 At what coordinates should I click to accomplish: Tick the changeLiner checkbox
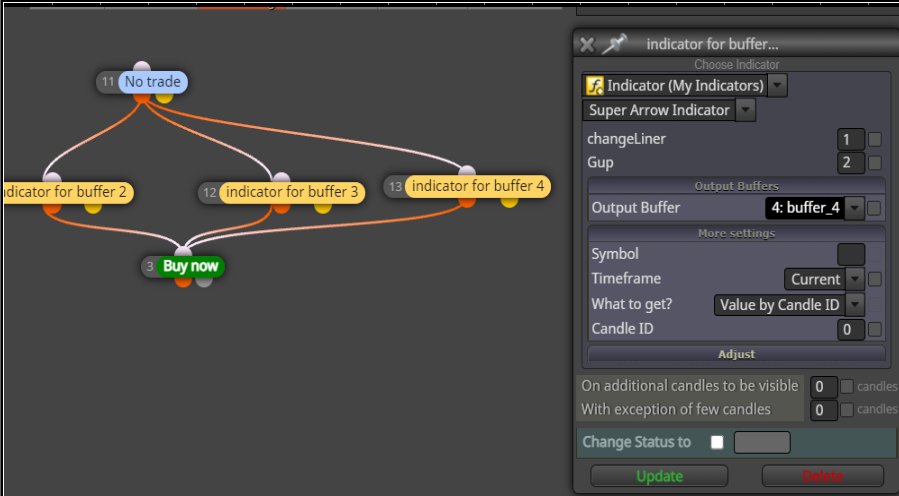click(x=875, y=139)
